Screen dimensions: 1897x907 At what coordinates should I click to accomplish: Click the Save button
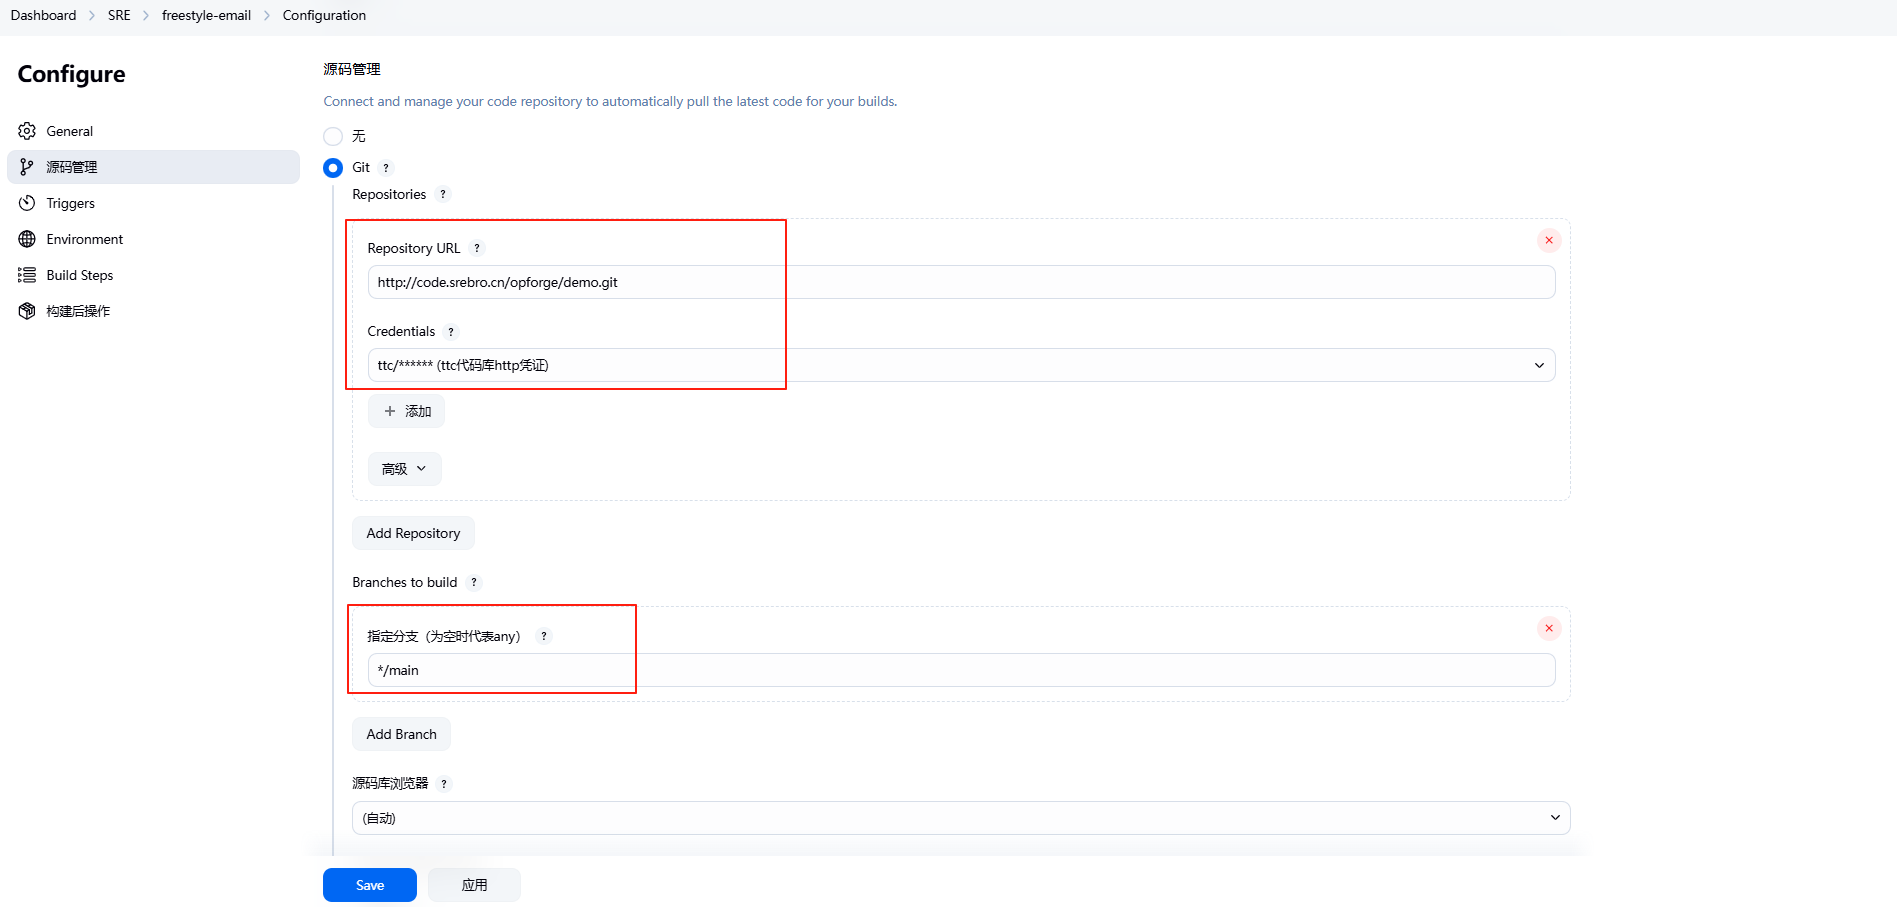coord(369,885)
